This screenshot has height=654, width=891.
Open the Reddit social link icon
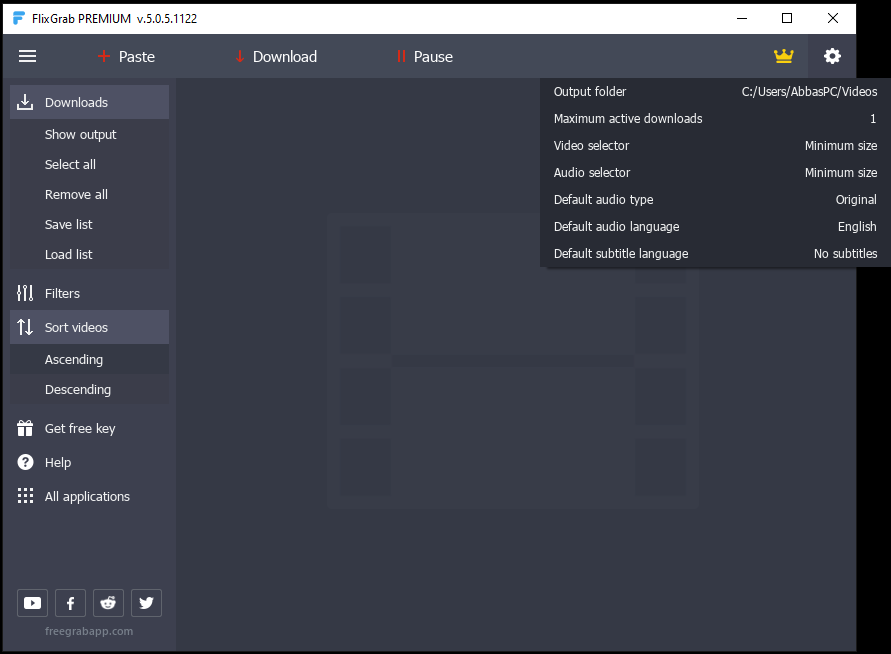click(x=108, y=603)
